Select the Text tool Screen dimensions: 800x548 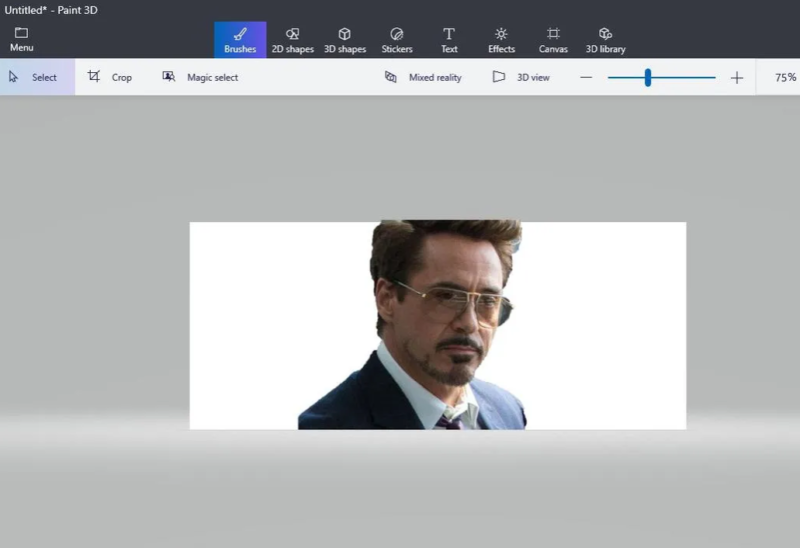point(449,40)
